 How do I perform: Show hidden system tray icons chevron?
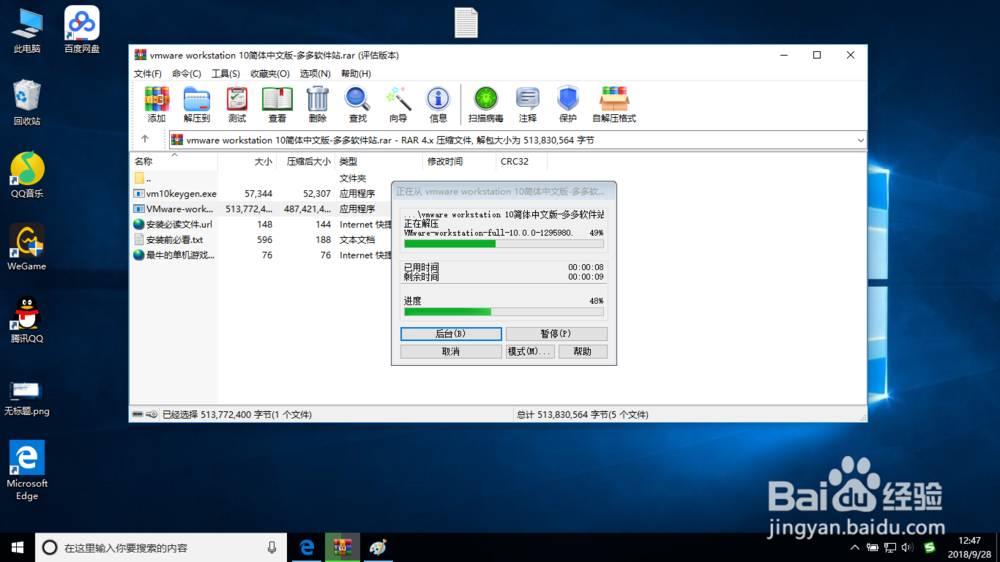(x=855, y=547)
